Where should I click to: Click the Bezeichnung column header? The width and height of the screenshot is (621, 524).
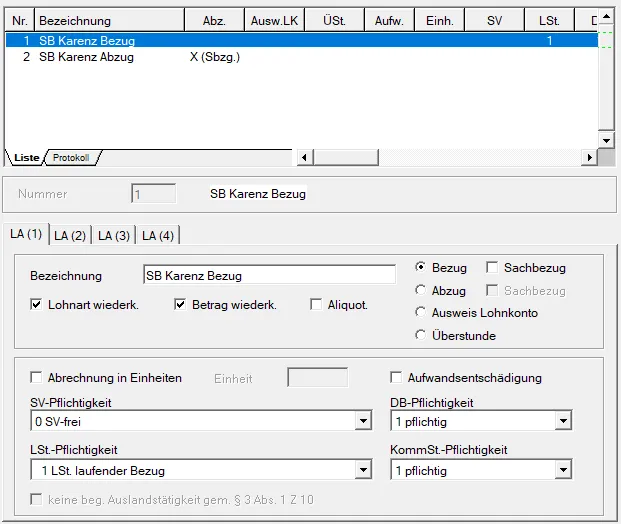click(110, 21)
